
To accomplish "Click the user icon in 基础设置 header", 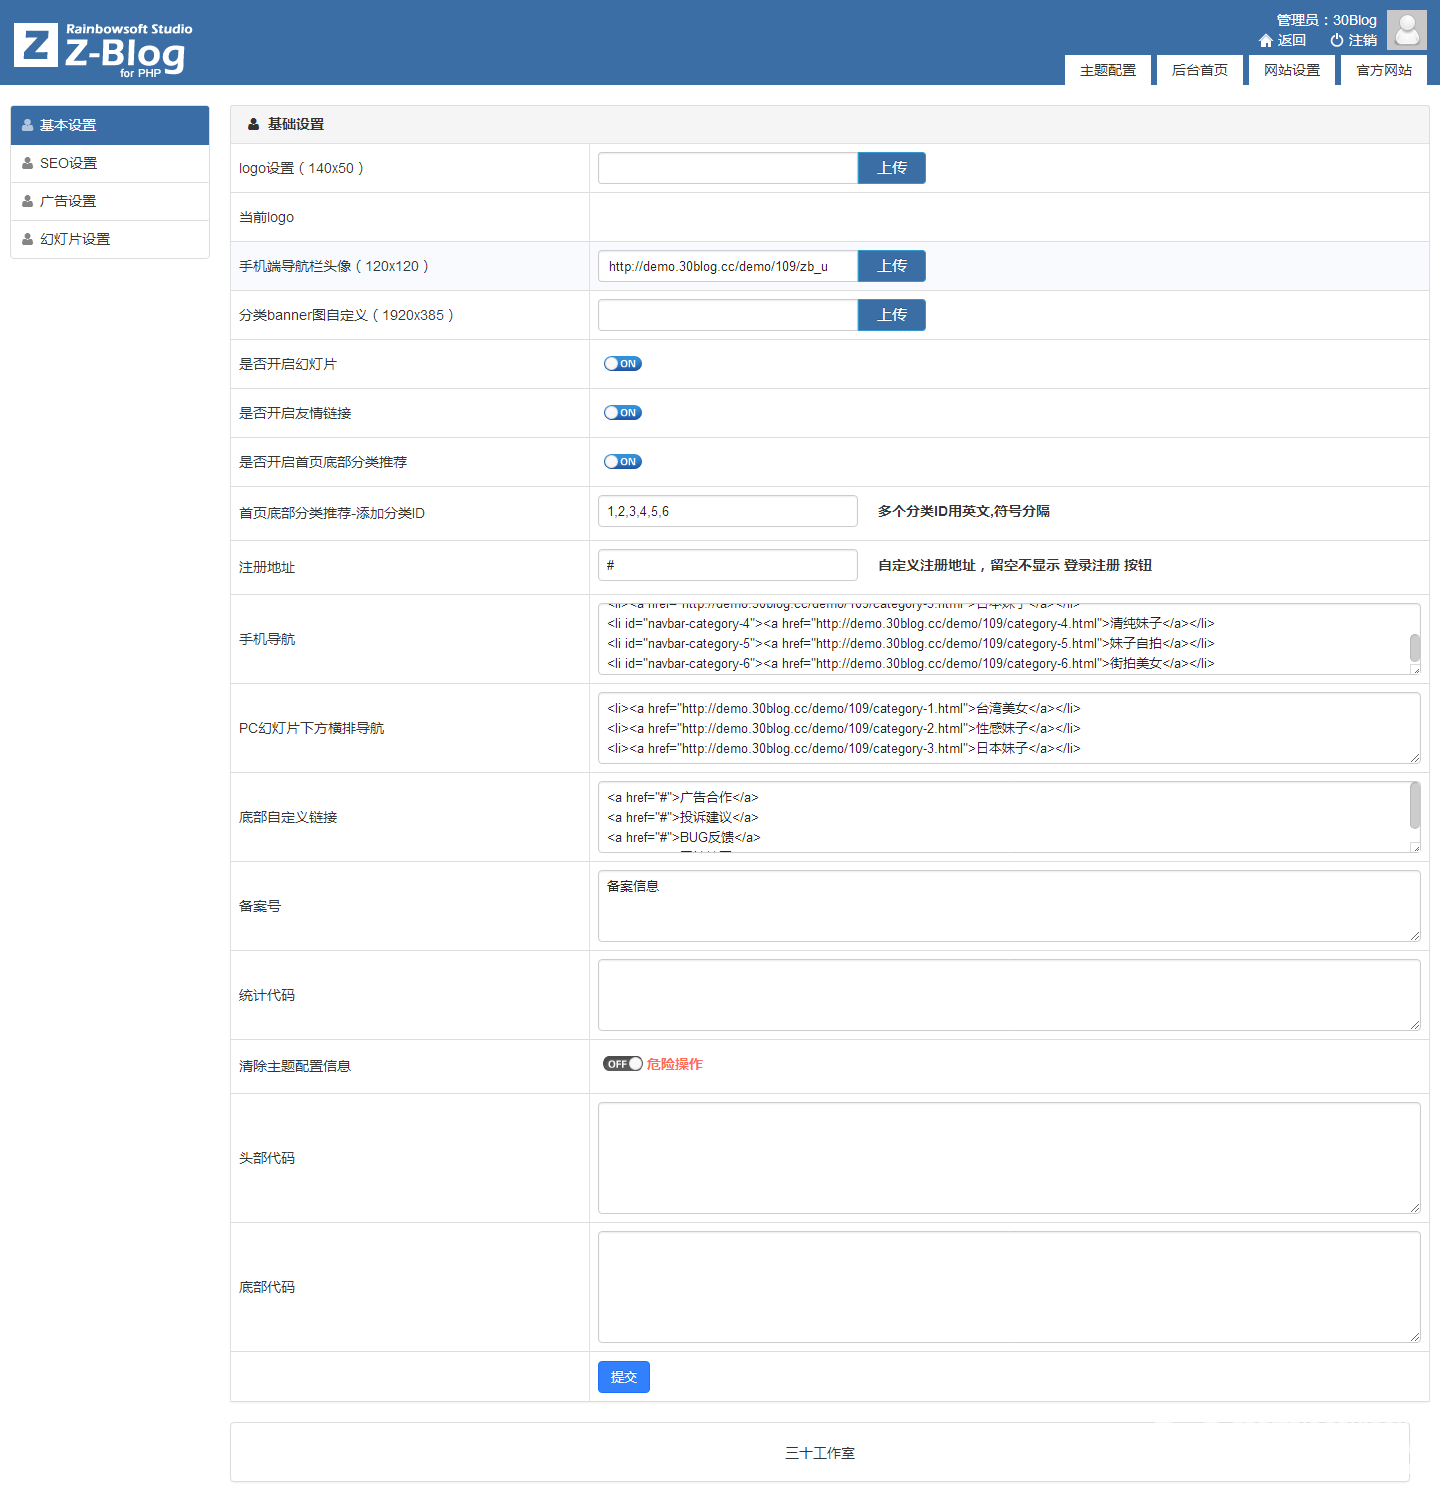I will click(254, 124).
